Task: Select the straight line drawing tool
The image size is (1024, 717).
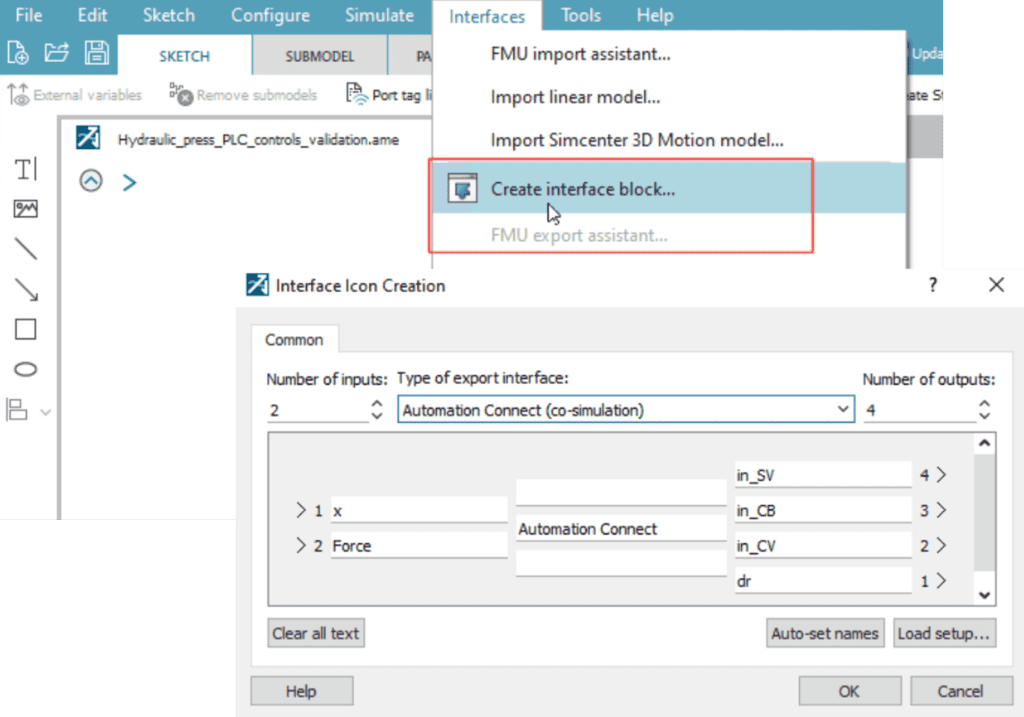Action: click(26, 249)
